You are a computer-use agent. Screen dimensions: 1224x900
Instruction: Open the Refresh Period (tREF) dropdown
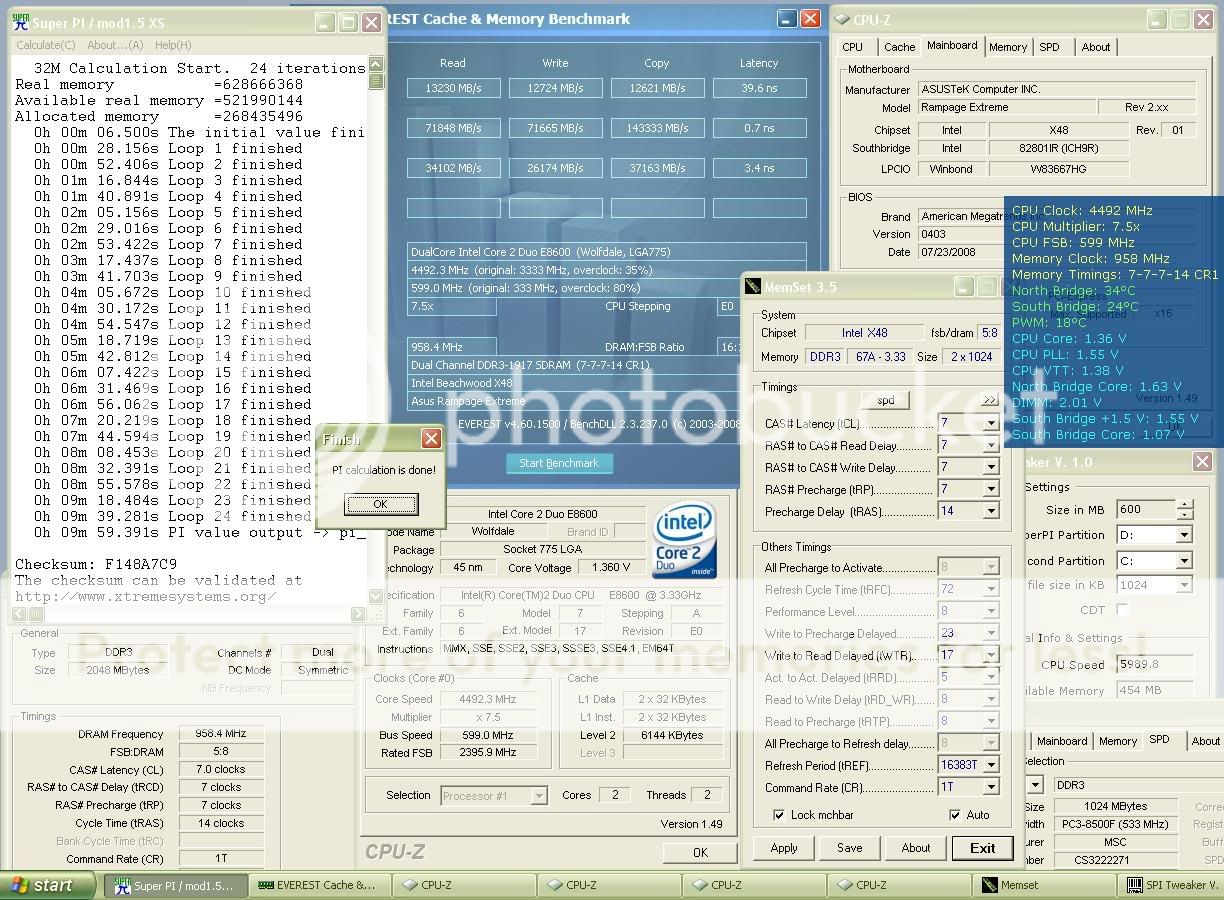990,765
